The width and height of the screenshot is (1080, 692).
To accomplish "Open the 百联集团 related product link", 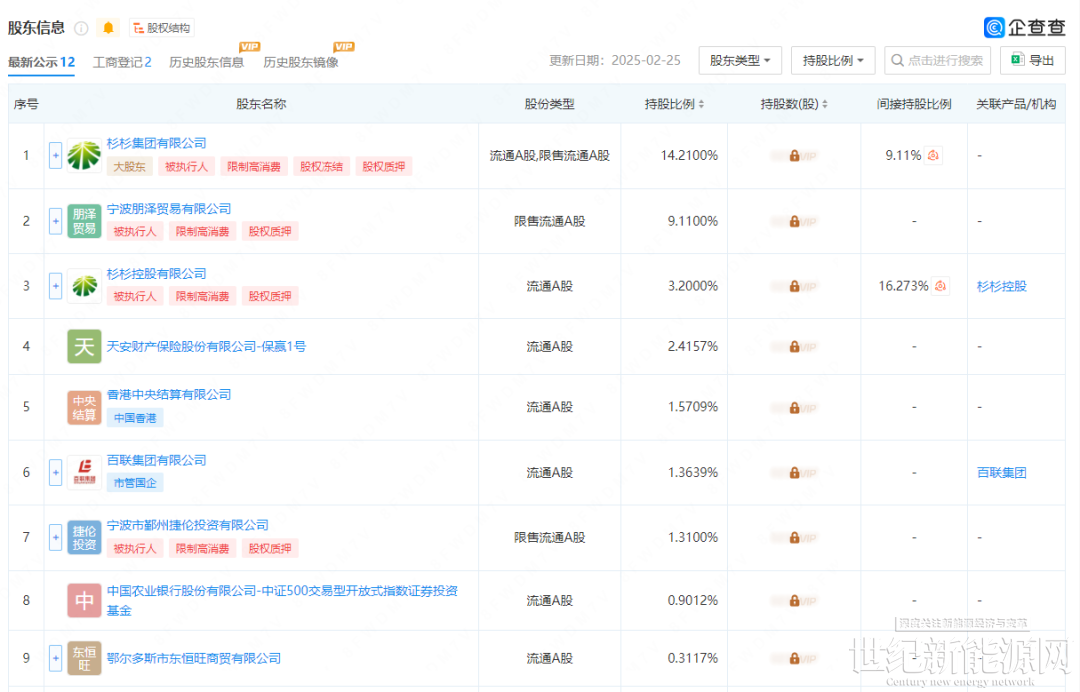I will [1001, 472].
